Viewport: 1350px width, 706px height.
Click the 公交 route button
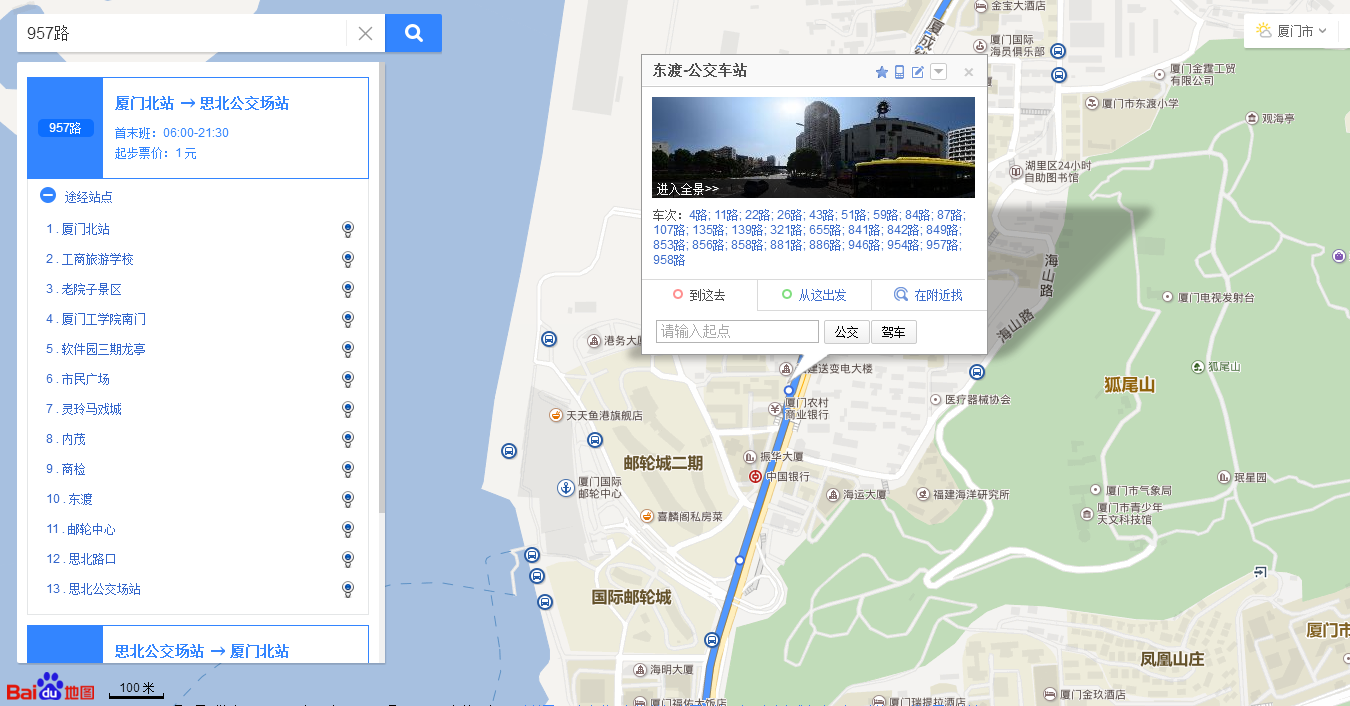coord(847,332)
